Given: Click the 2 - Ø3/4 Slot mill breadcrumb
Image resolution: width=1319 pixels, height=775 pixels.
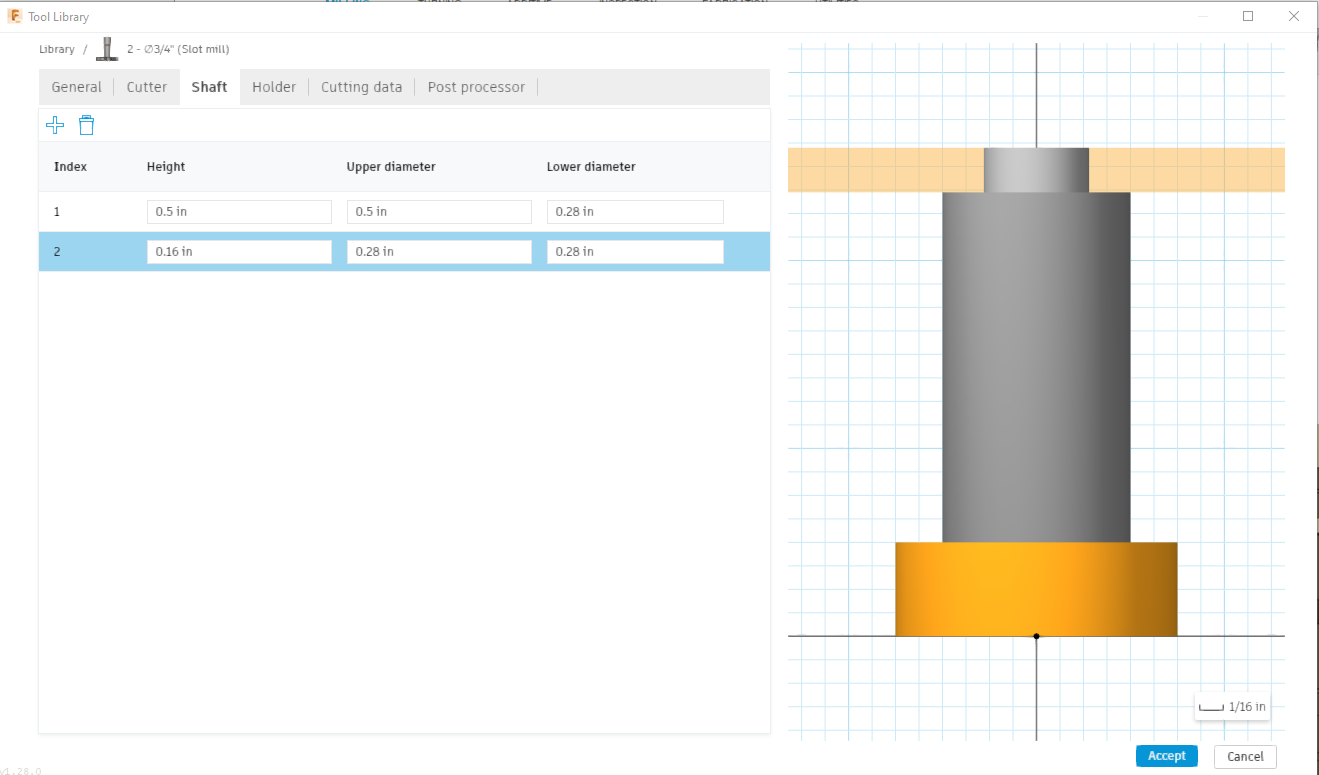Looking at the screenshot, I should point(177,48).
